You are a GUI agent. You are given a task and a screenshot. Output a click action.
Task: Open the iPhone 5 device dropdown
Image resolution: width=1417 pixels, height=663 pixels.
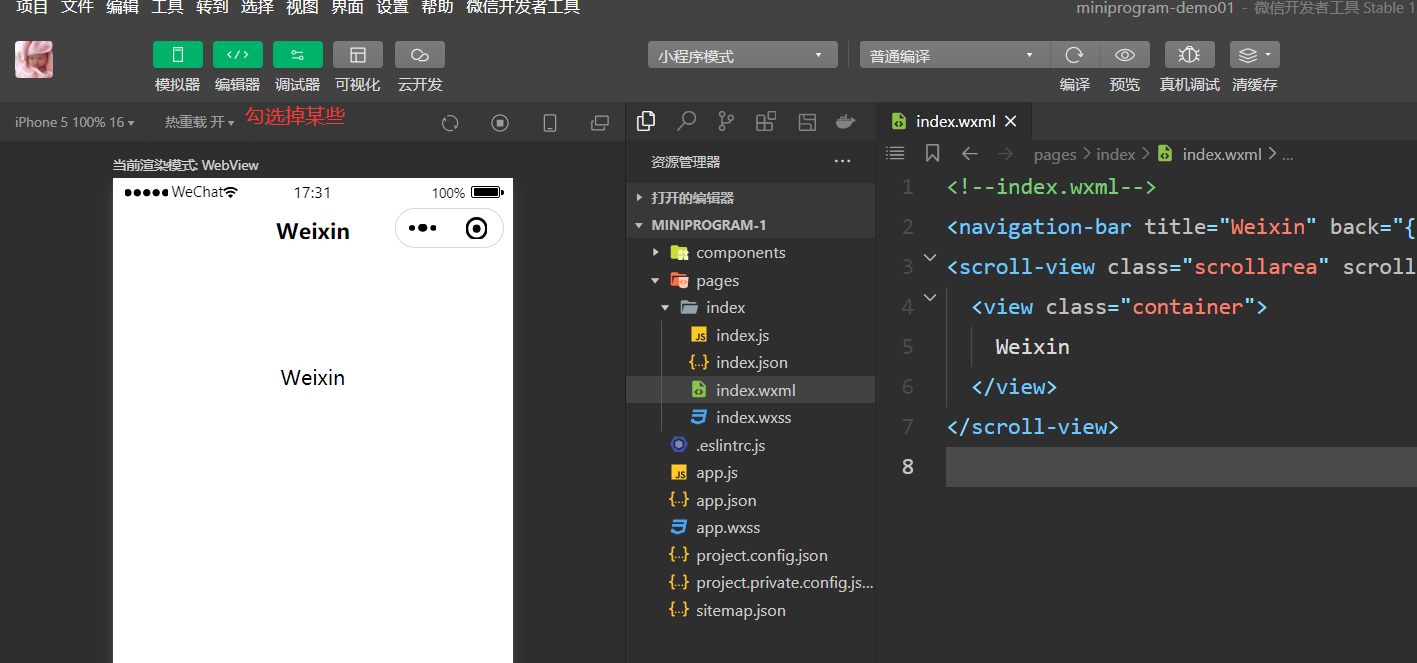pos(75,122)
